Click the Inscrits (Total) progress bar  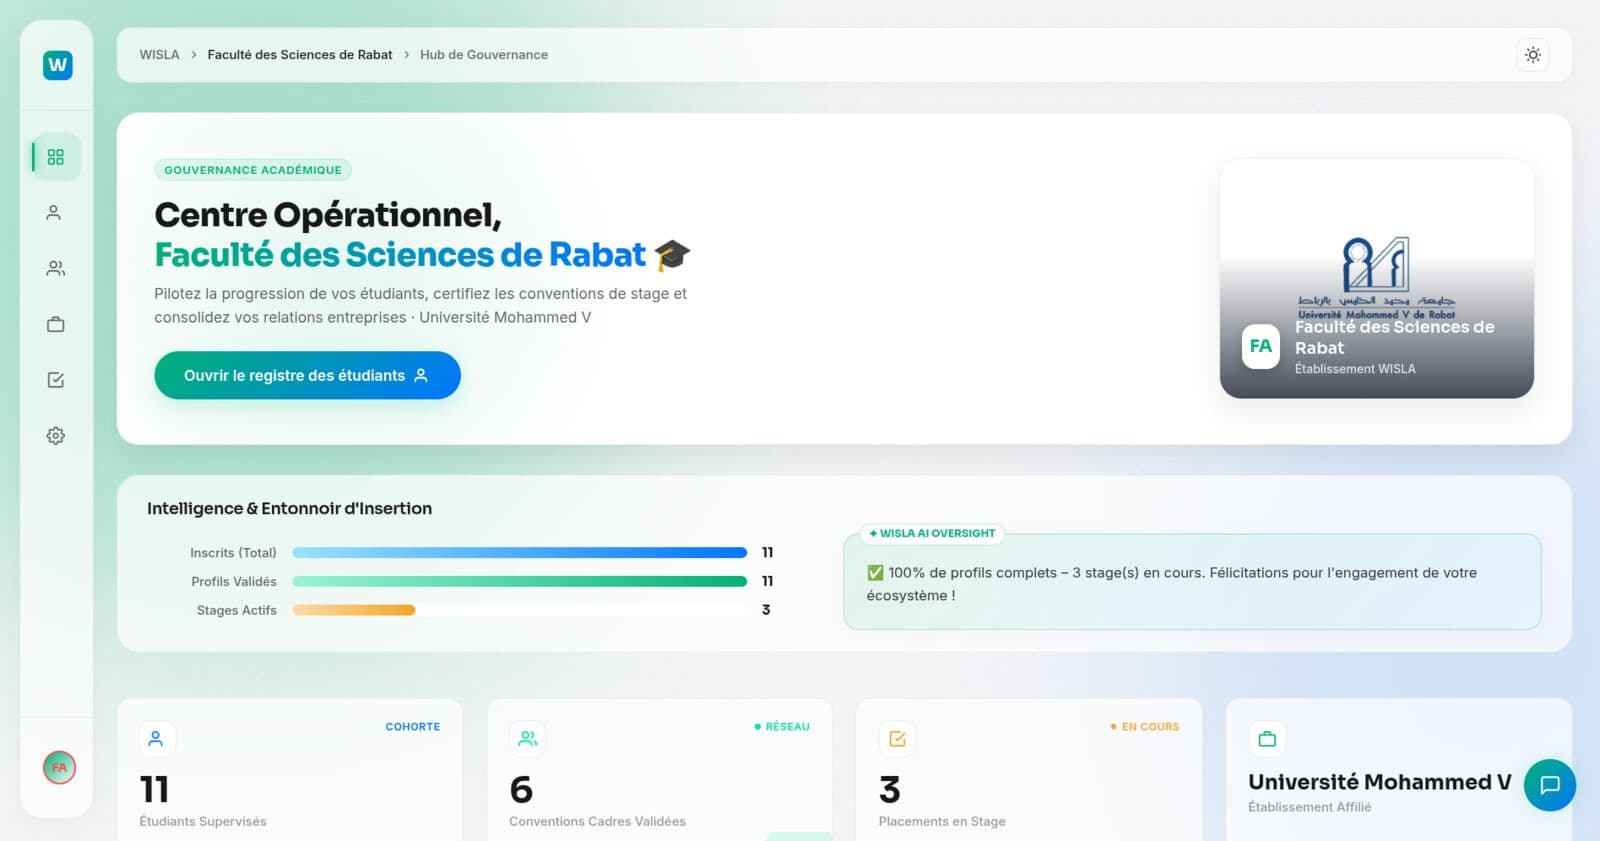click(x=520, y=553)
